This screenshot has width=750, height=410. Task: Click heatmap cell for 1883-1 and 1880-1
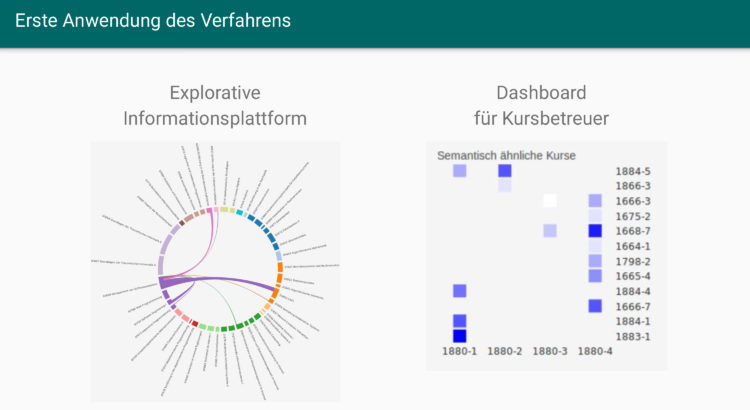[x=459, y=336]
